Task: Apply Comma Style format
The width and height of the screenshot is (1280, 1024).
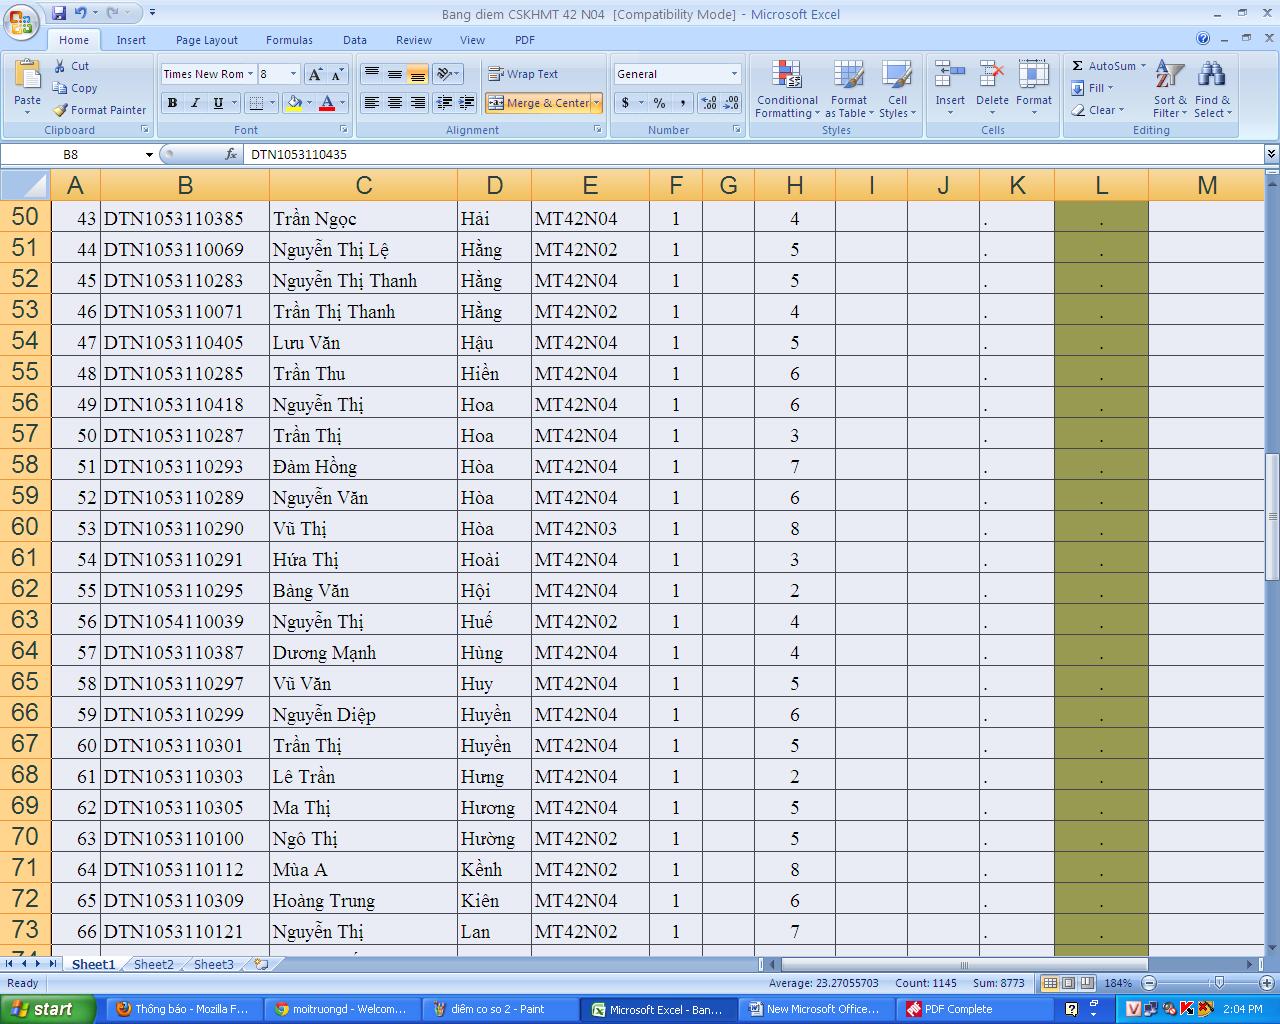Action: (x=682, y=103)
